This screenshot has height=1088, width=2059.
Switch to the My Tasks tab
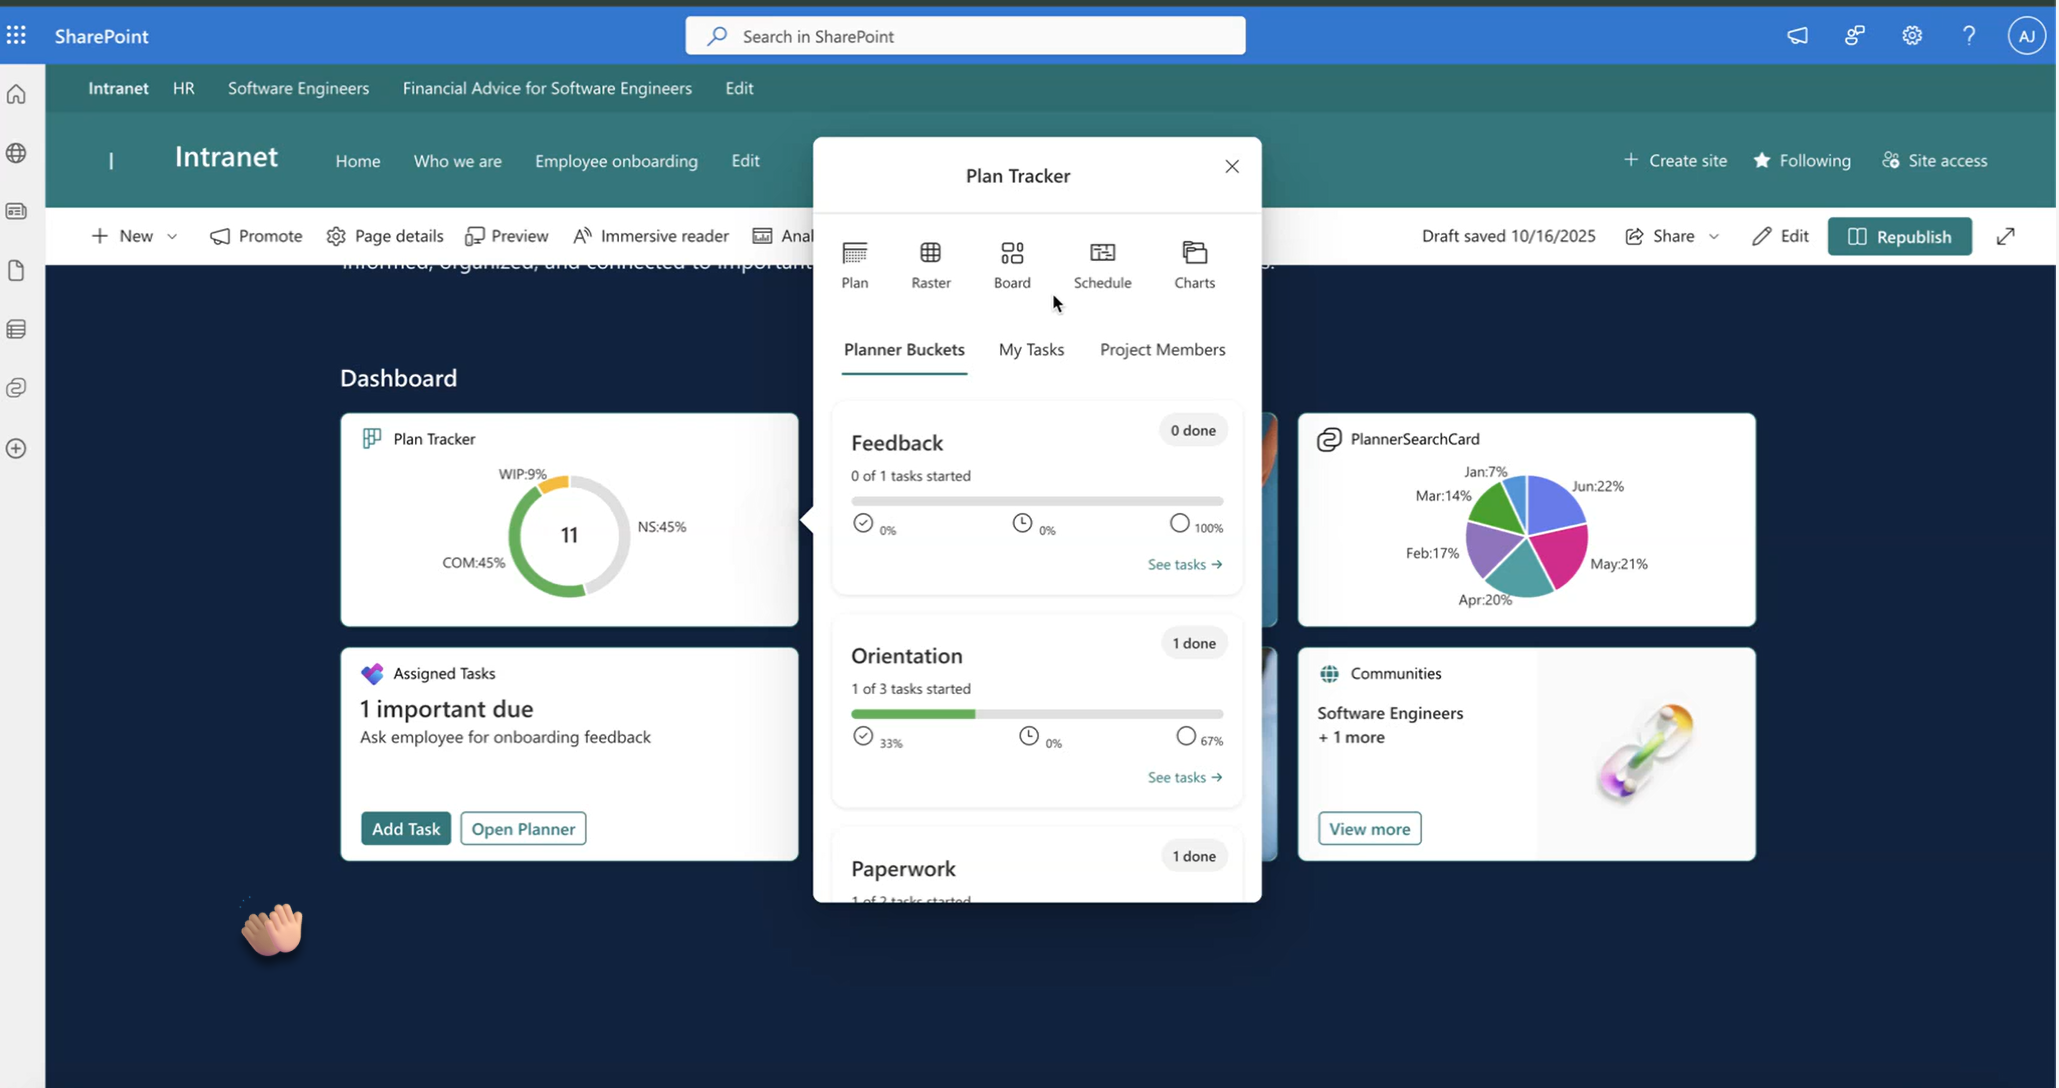(x=1030, y=349)
